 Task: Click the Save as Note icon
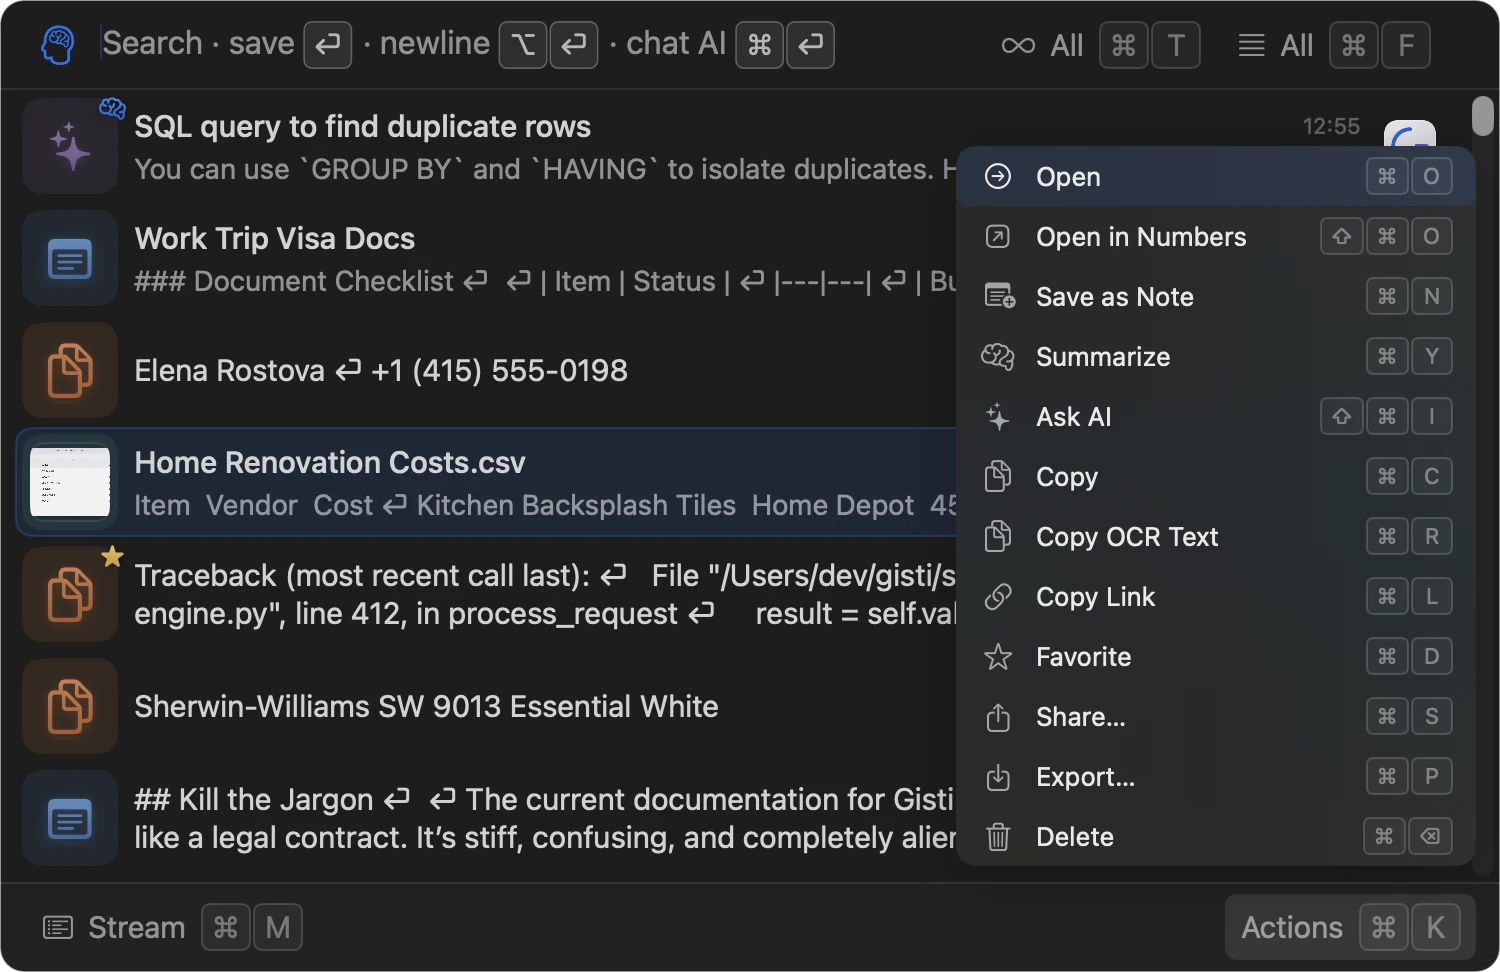(999, 296)
